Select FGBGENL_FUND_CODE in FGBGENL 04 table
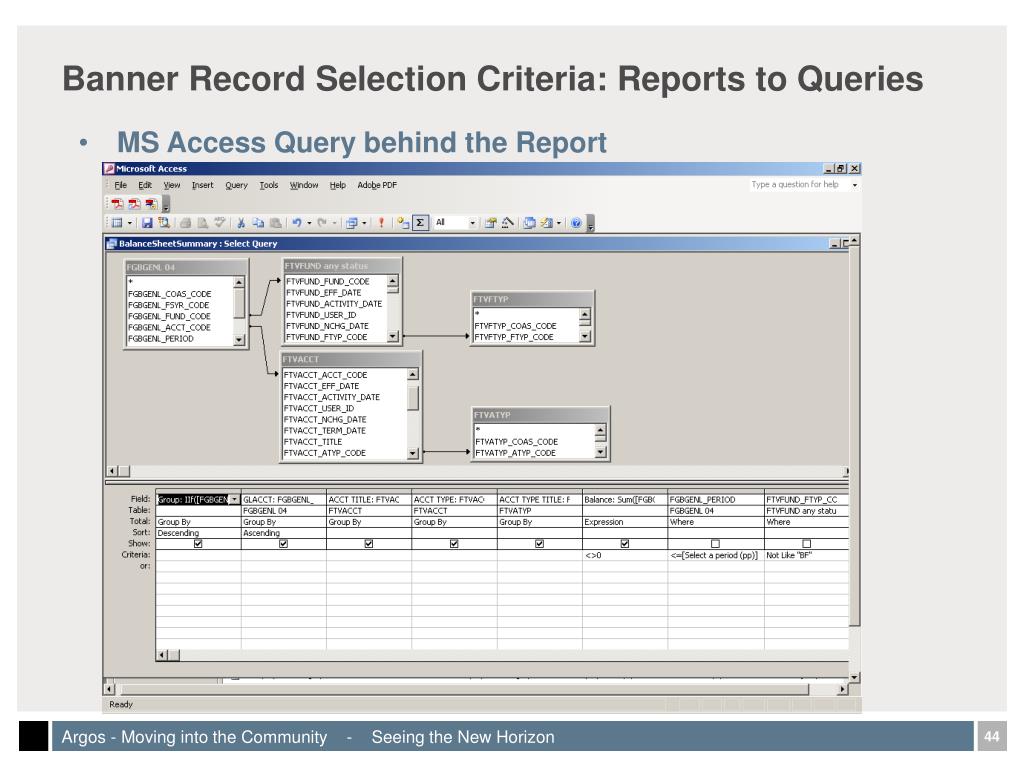Viewport: 1024px width, 768px height. 170,316
